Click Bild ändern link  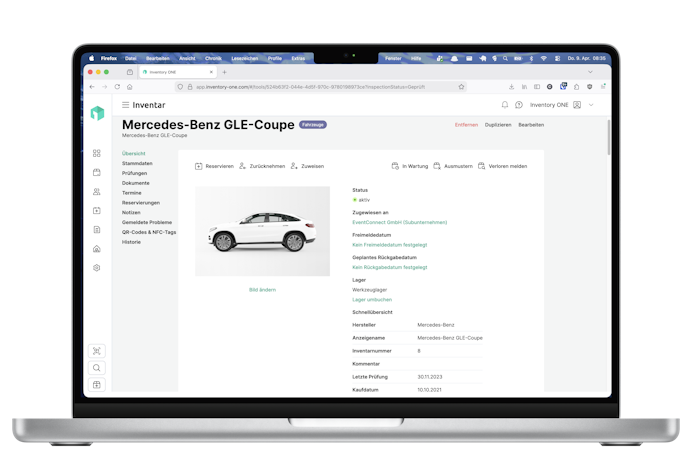tap(263, 290)
